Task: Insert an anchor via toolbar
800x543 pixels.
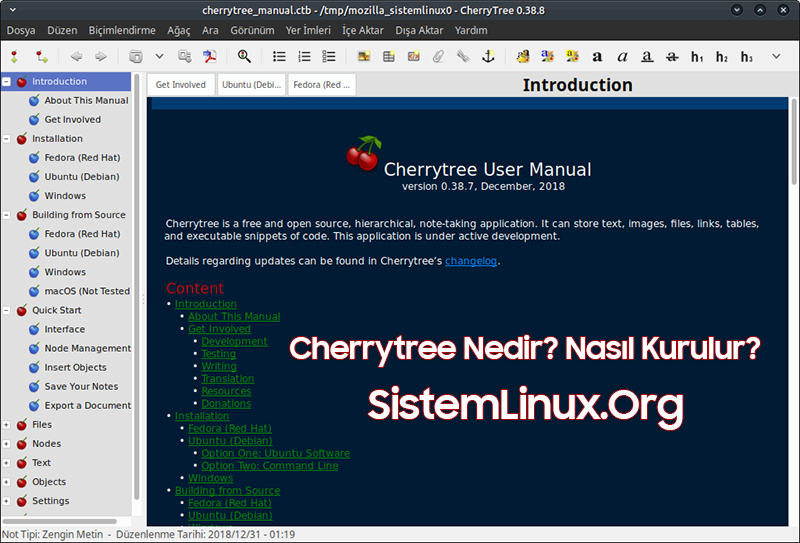Action: pyautogui.click(x=488, y=57)
